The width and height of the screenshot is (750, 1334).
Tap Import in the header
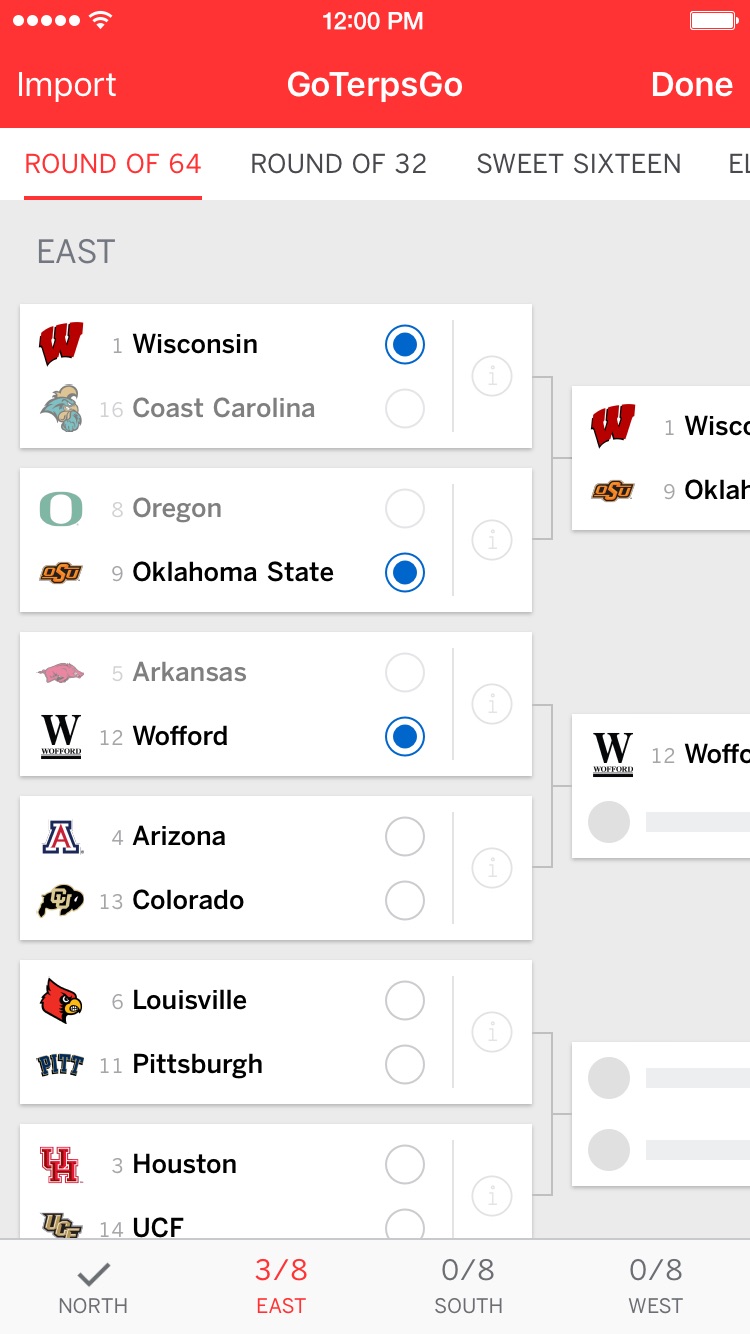pos(67,85)
